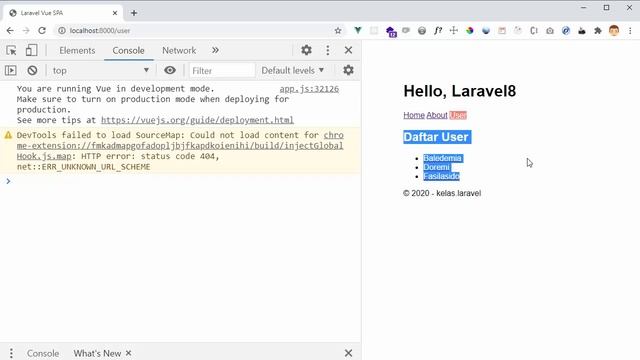Screen dimensions: 640x360
Task: Open the purple extension with number badge
Action: (391, 31)
